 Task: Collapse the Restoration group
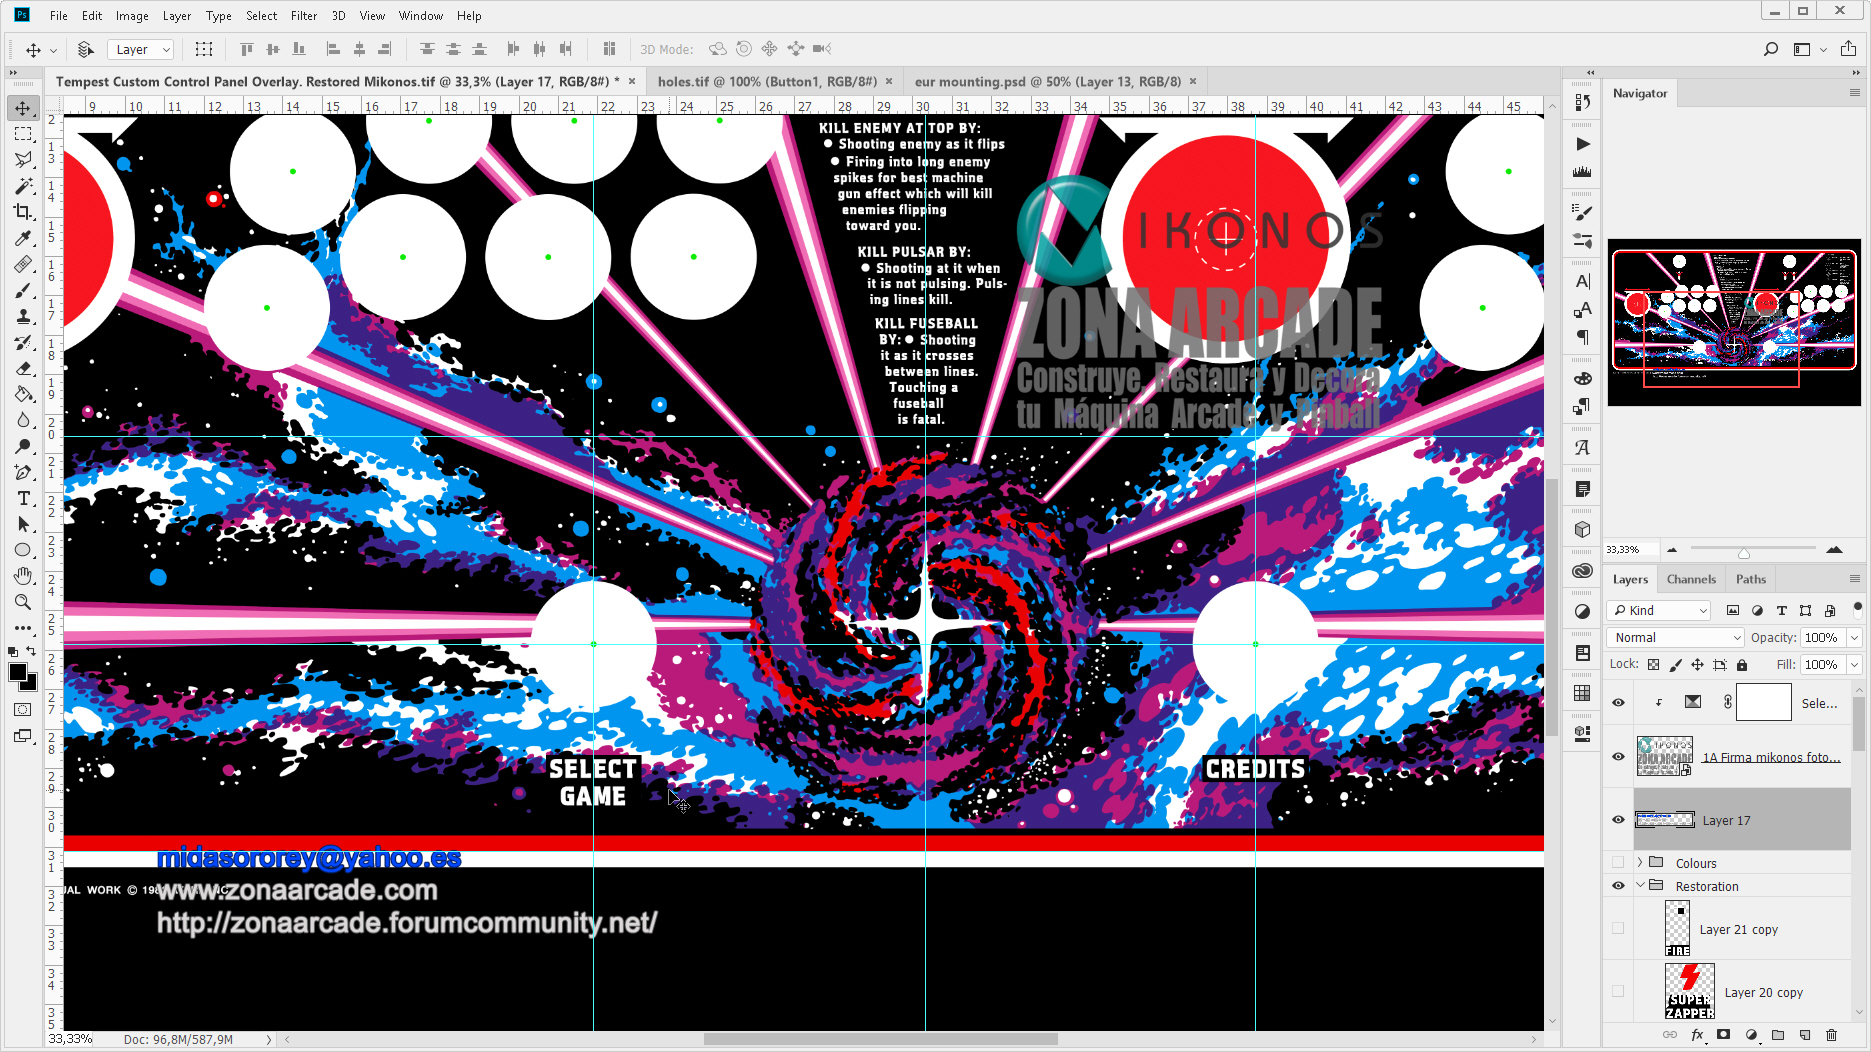(1641, 886)
